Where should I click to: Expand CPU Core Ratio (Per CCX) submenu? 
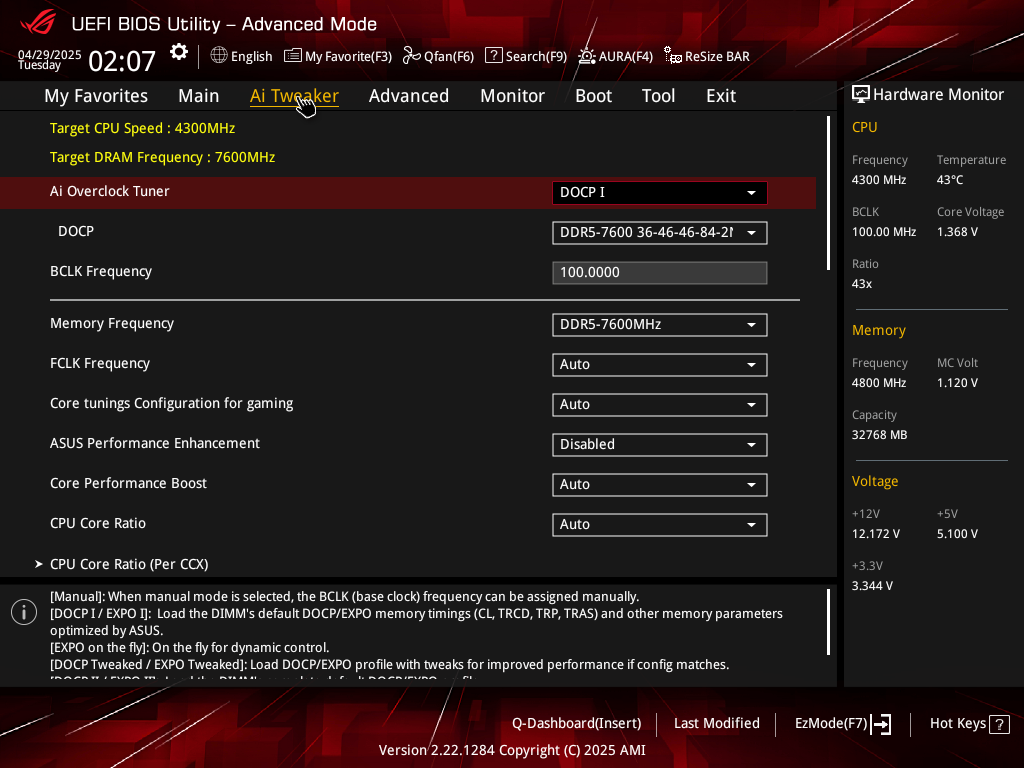click(x=129, y=564)
